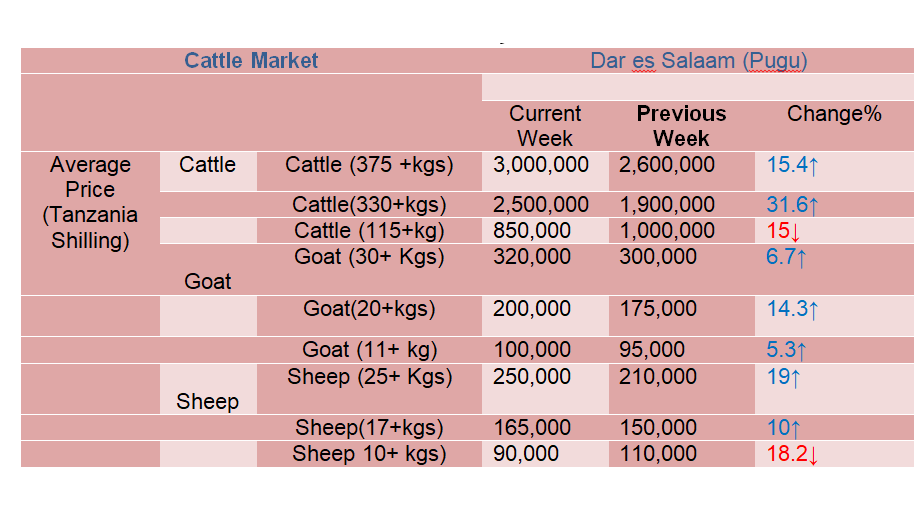Click the Cattle (375 +kgs) row label
Viewport: 923px width, 519px height.
point(368,165)
